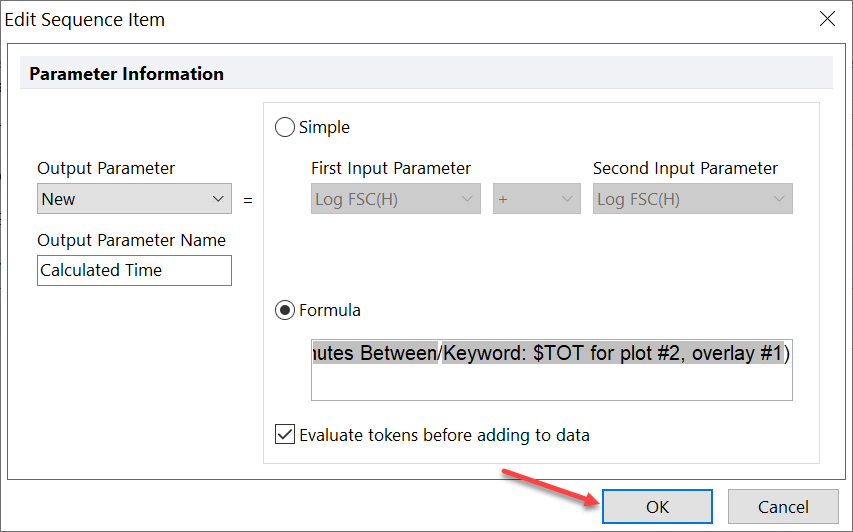Click the Calculated Time name field

(x=134, y=270)
